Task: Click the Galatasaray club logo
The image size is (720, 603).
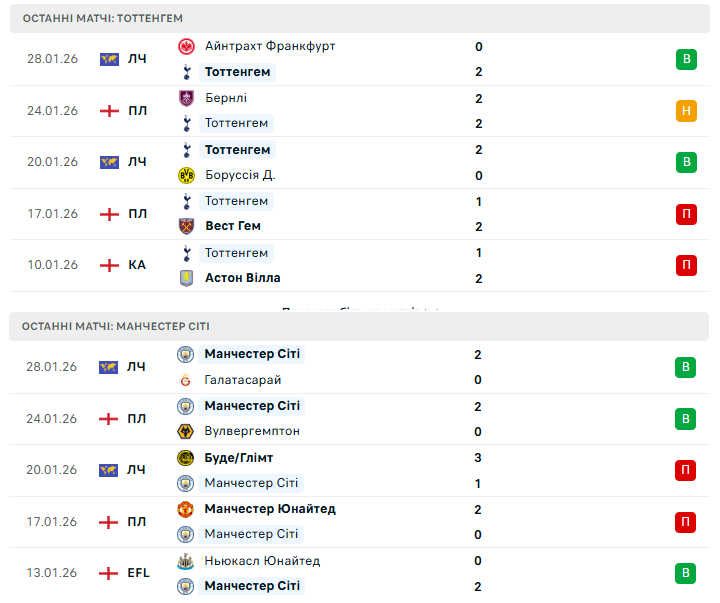Action: tap(186, 380)
